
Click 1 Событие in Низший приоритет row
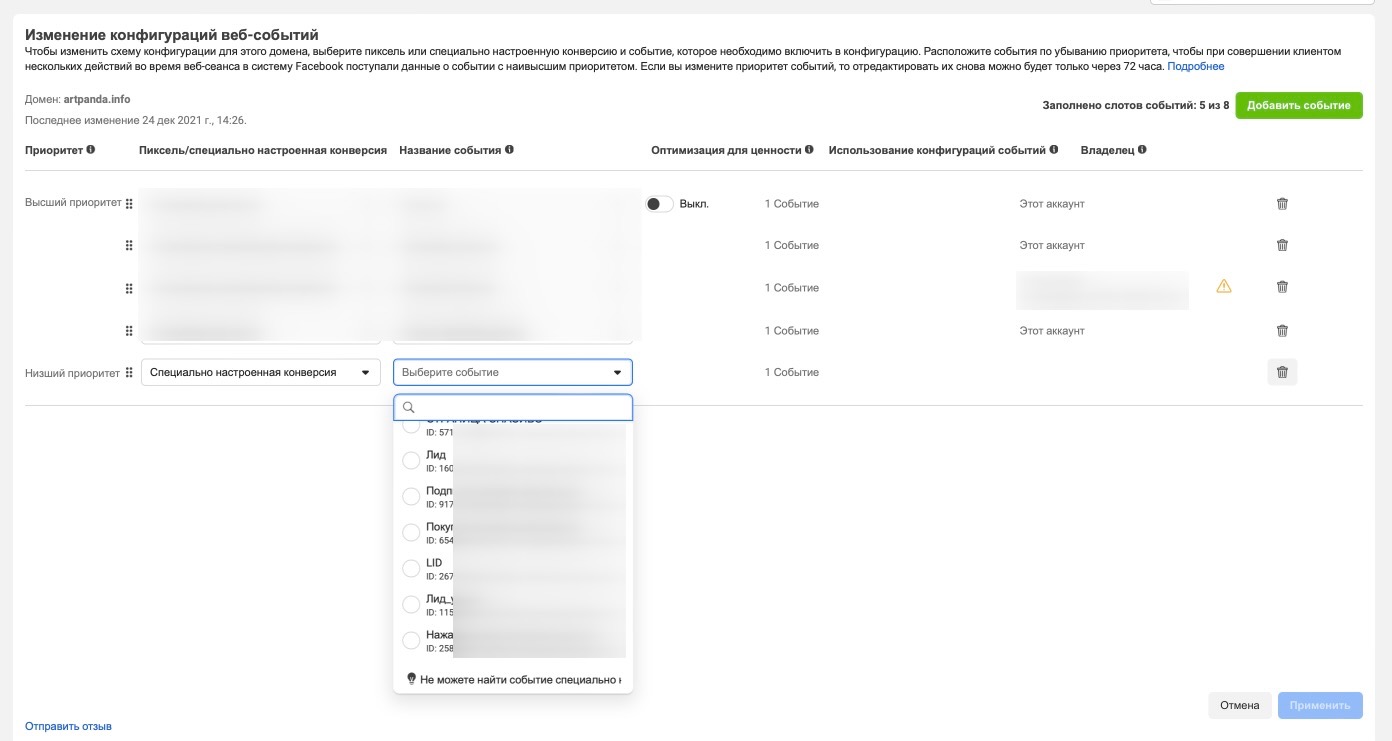tap(792, 372)
